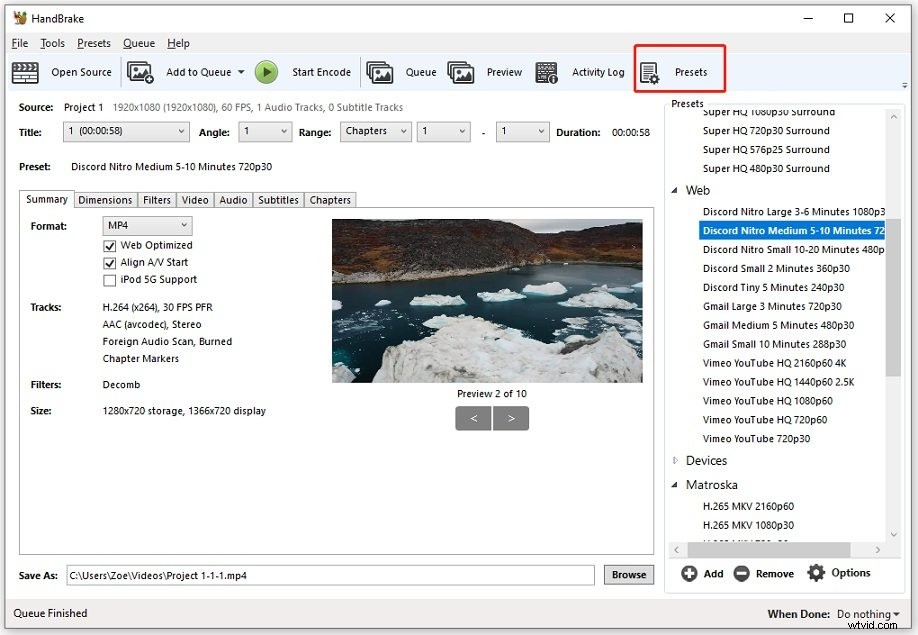The image size is (918, 635).
Task: Expand the Devices presets group
Action: pos(677,460)
